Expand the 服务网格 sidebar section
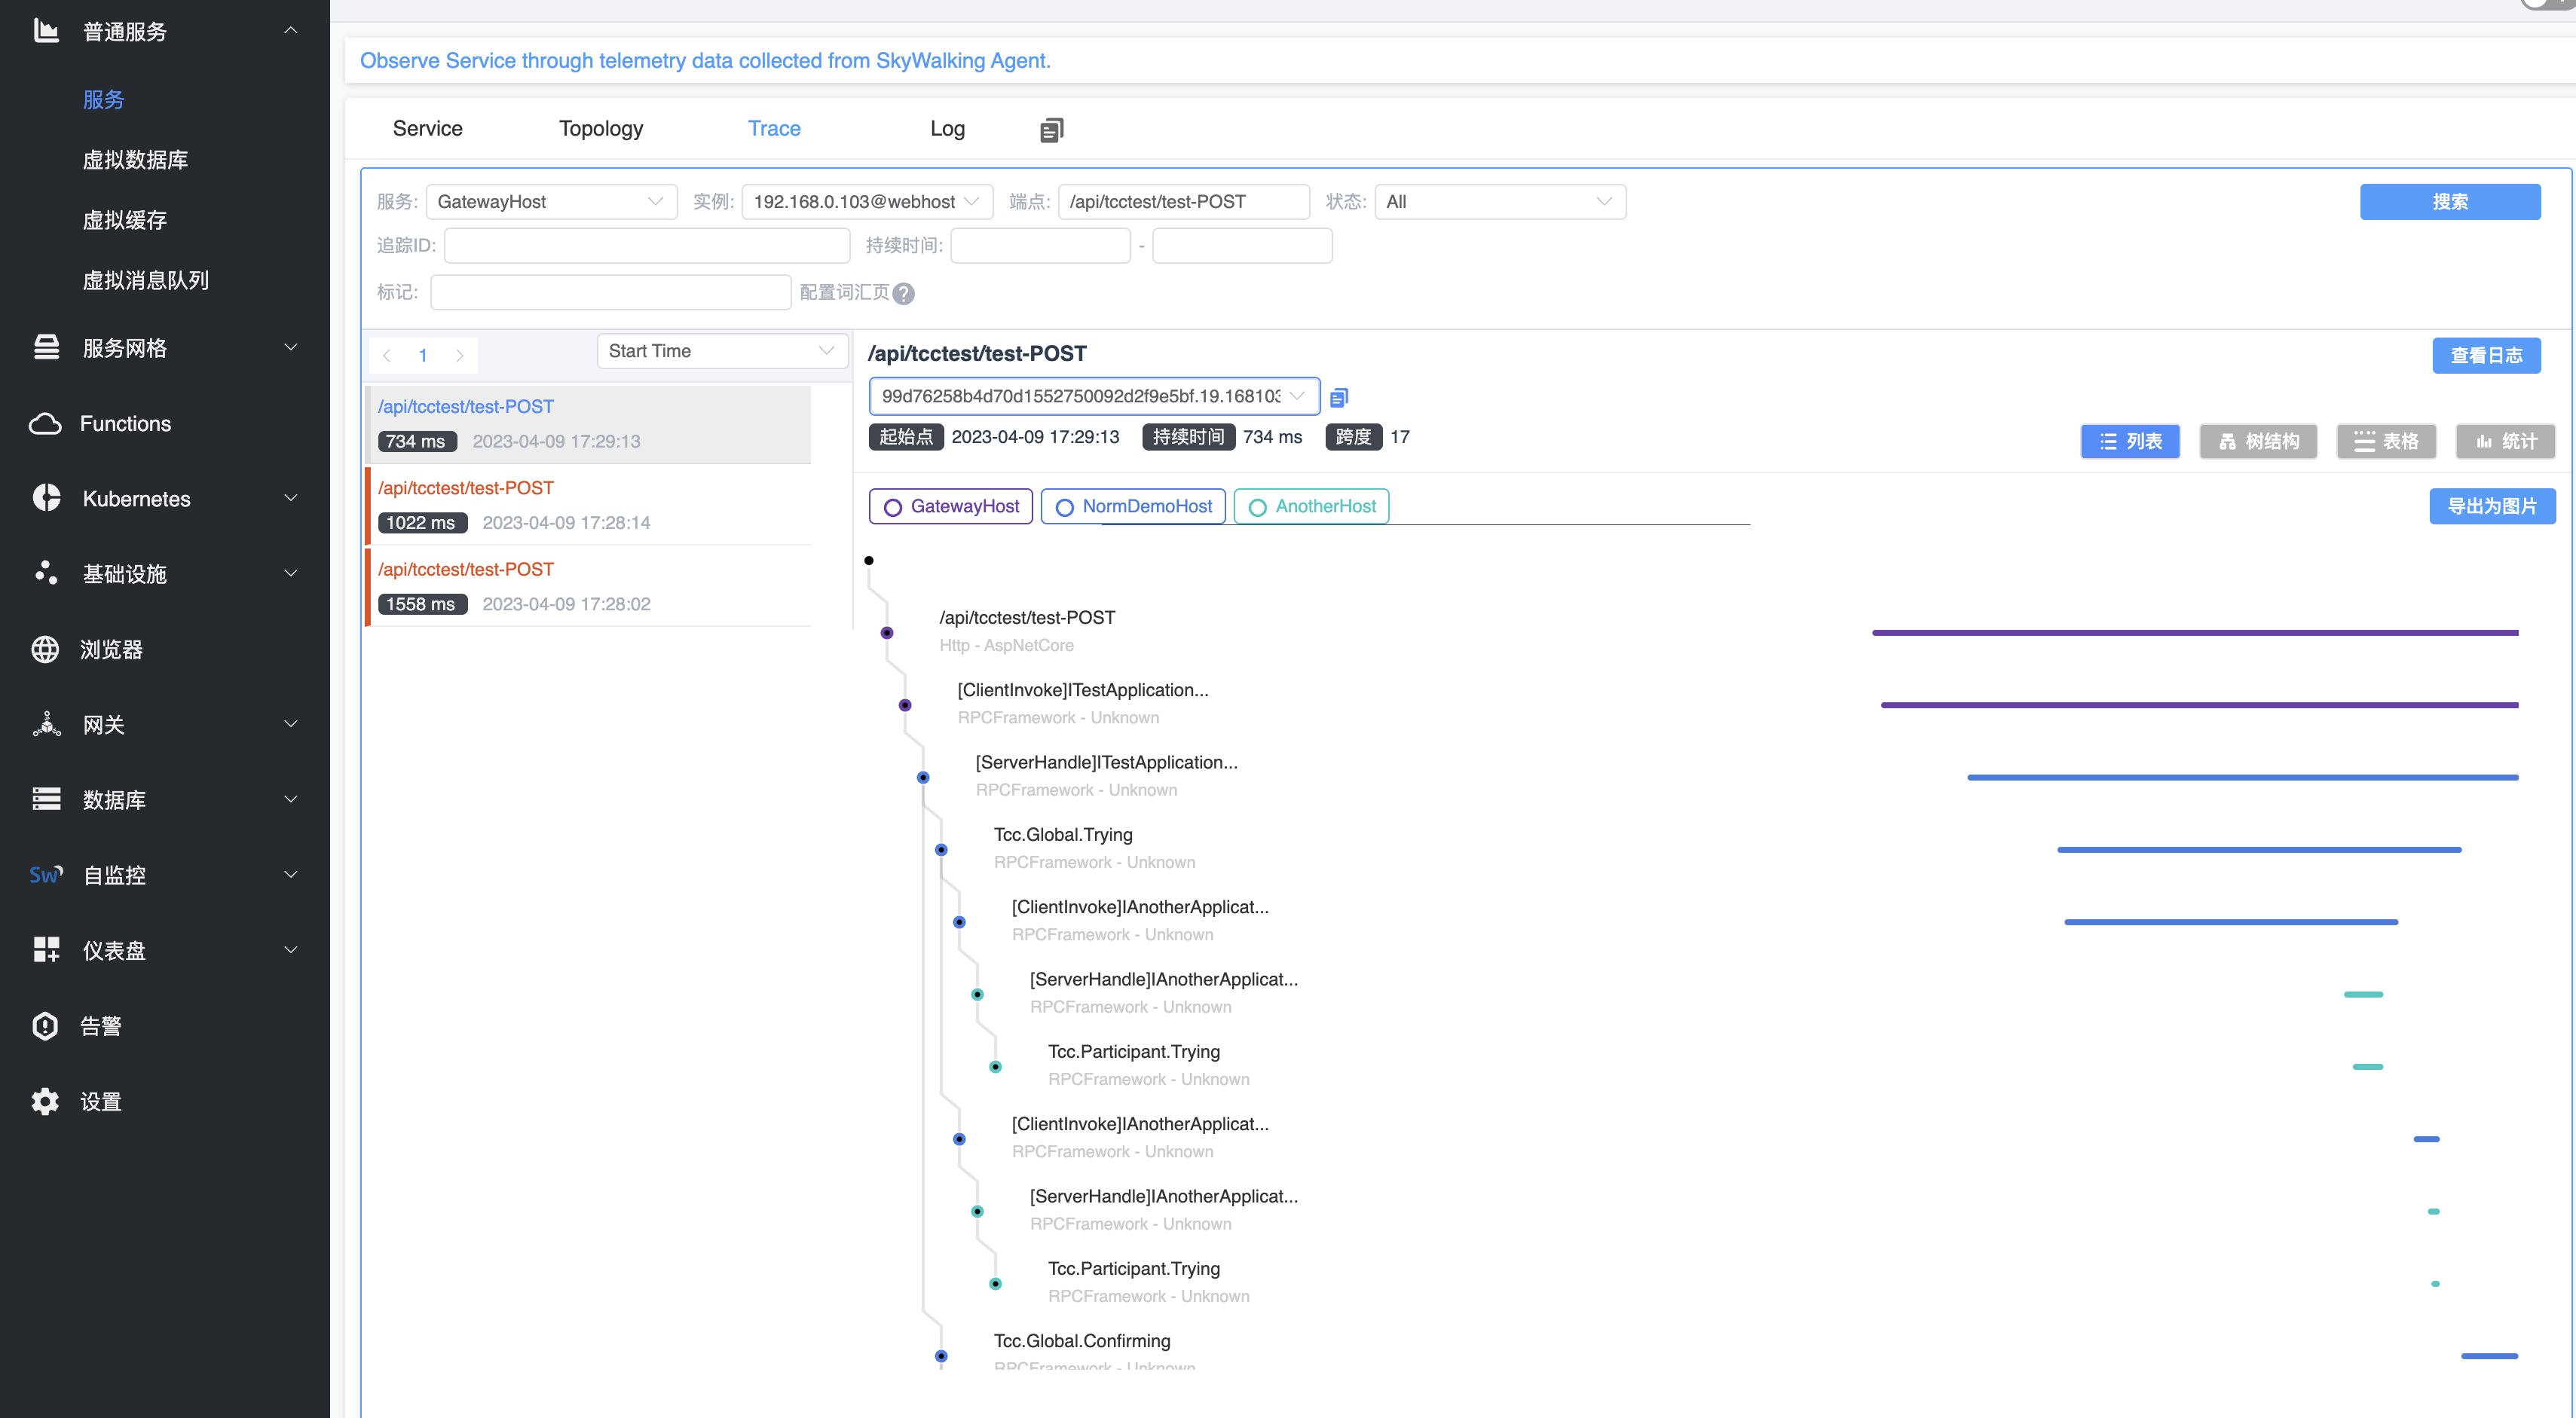The image size is (2576, 1418). (291, 347)
